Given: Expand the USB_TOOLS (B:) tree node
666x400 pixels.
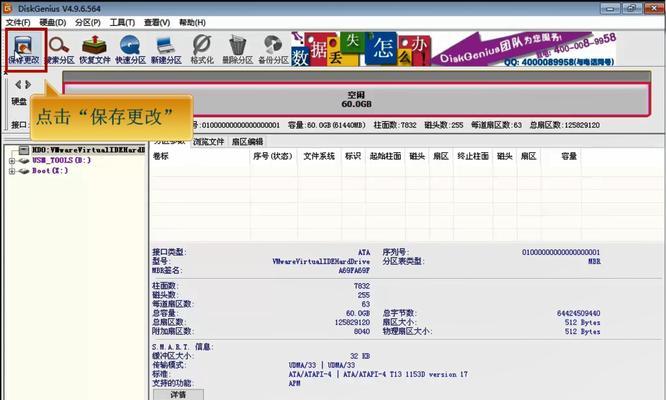Looking at the screenshot, I should pos(12,161).
